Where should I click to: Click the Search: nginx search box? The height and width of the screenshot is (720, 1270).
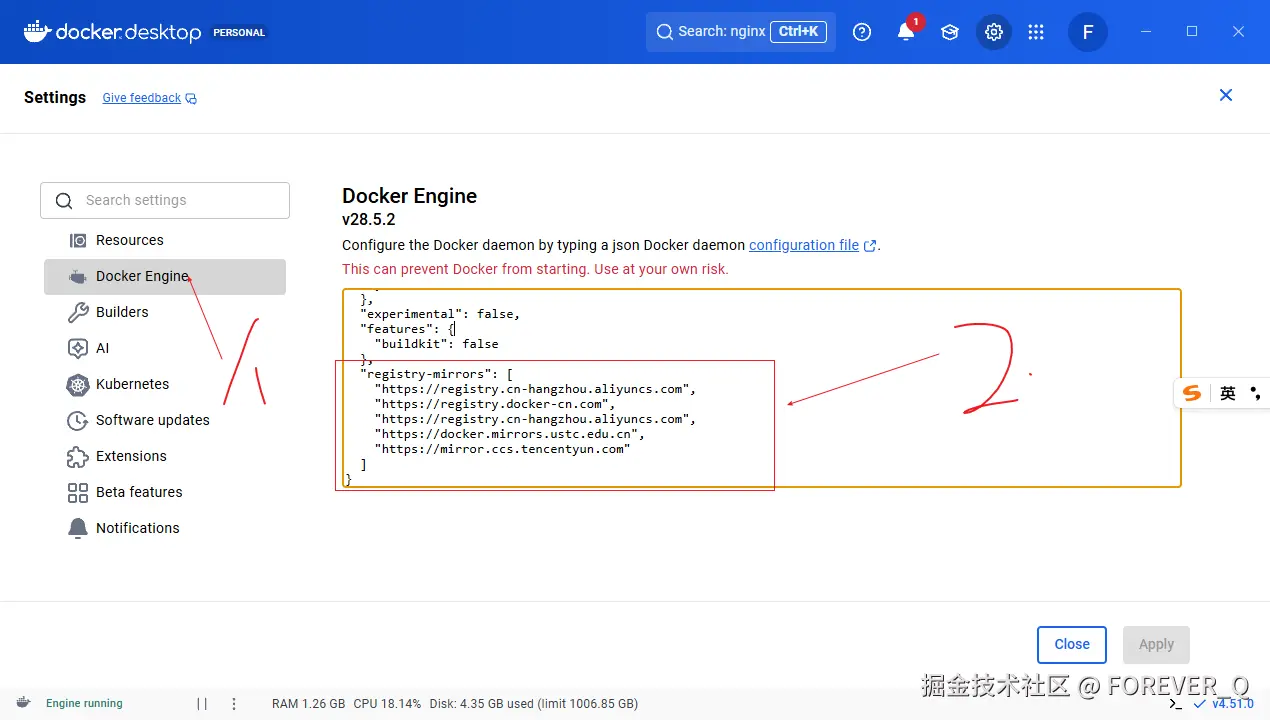click(741, 32)
